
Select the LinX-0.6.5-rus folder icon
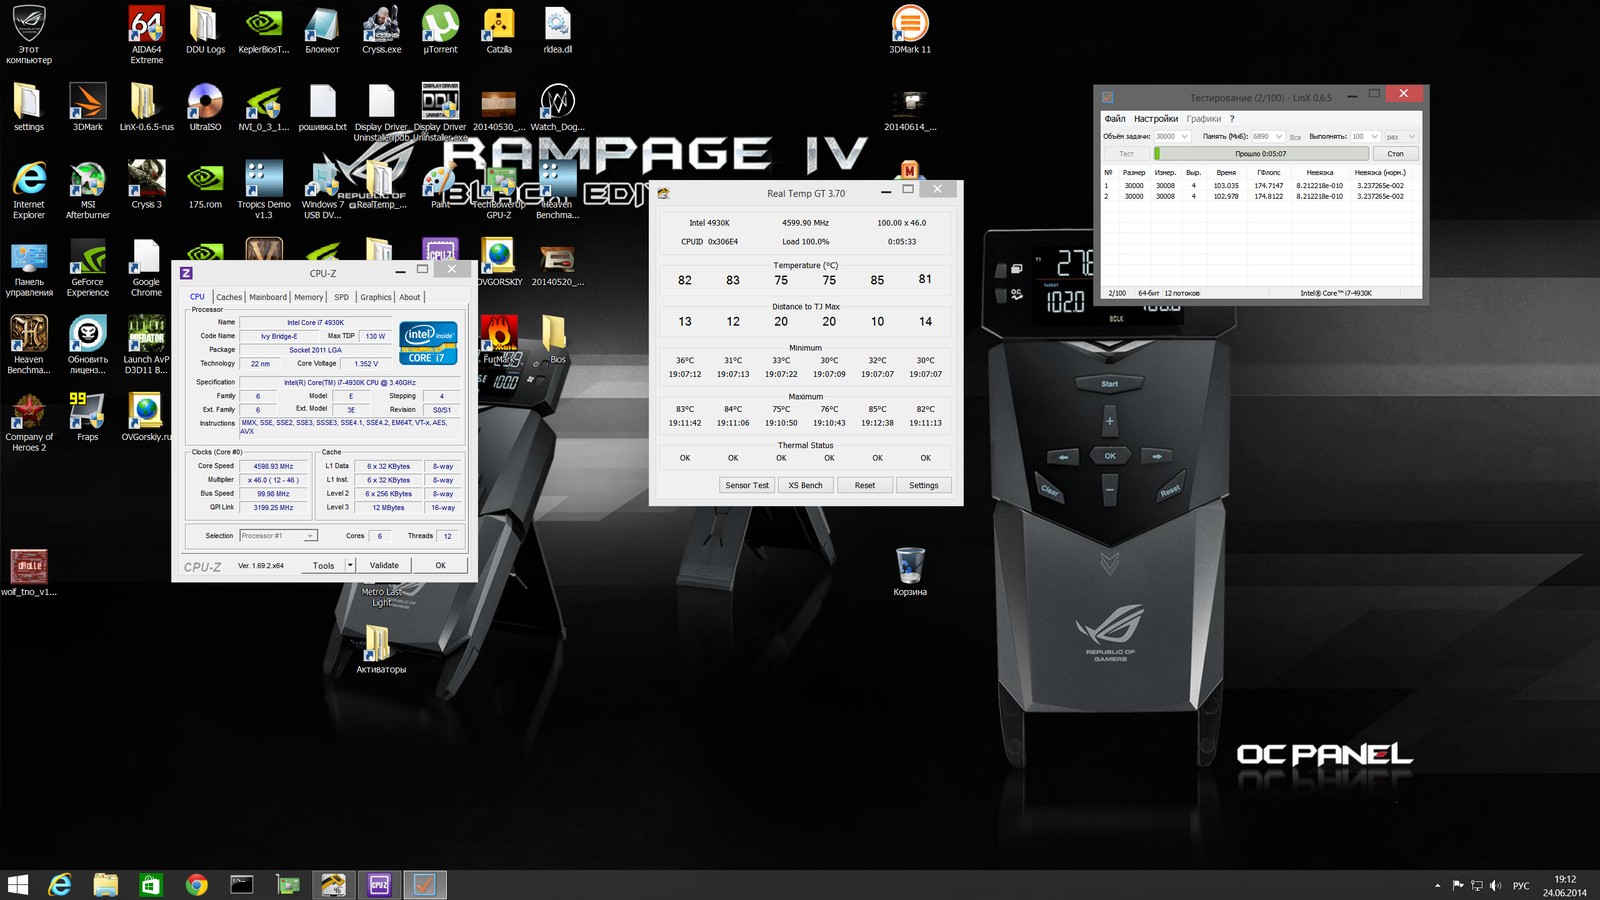146,108
